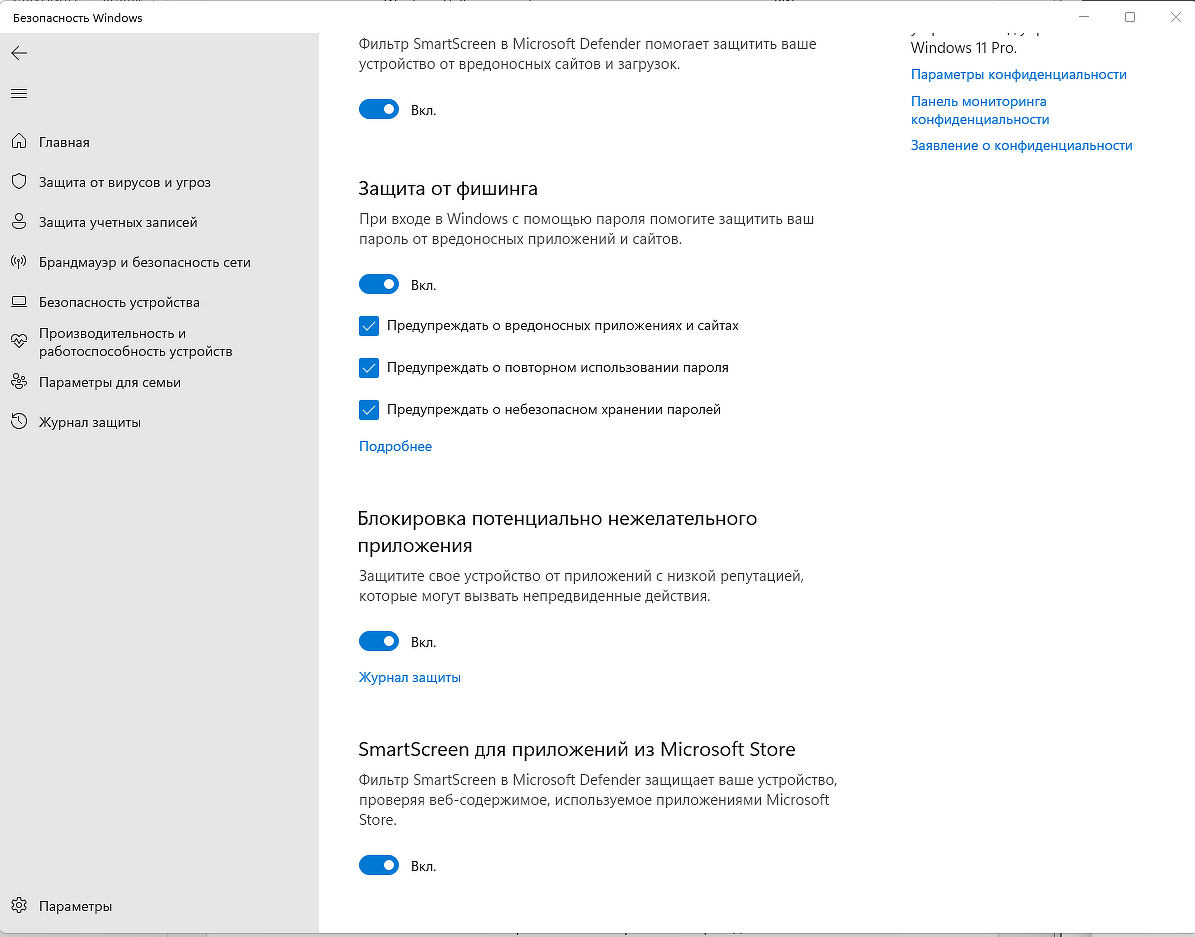Viewport: 1195px width, 937px height.
Task: Open the Журнал защиты link under blocking
Action: click(x=409, y=678)
